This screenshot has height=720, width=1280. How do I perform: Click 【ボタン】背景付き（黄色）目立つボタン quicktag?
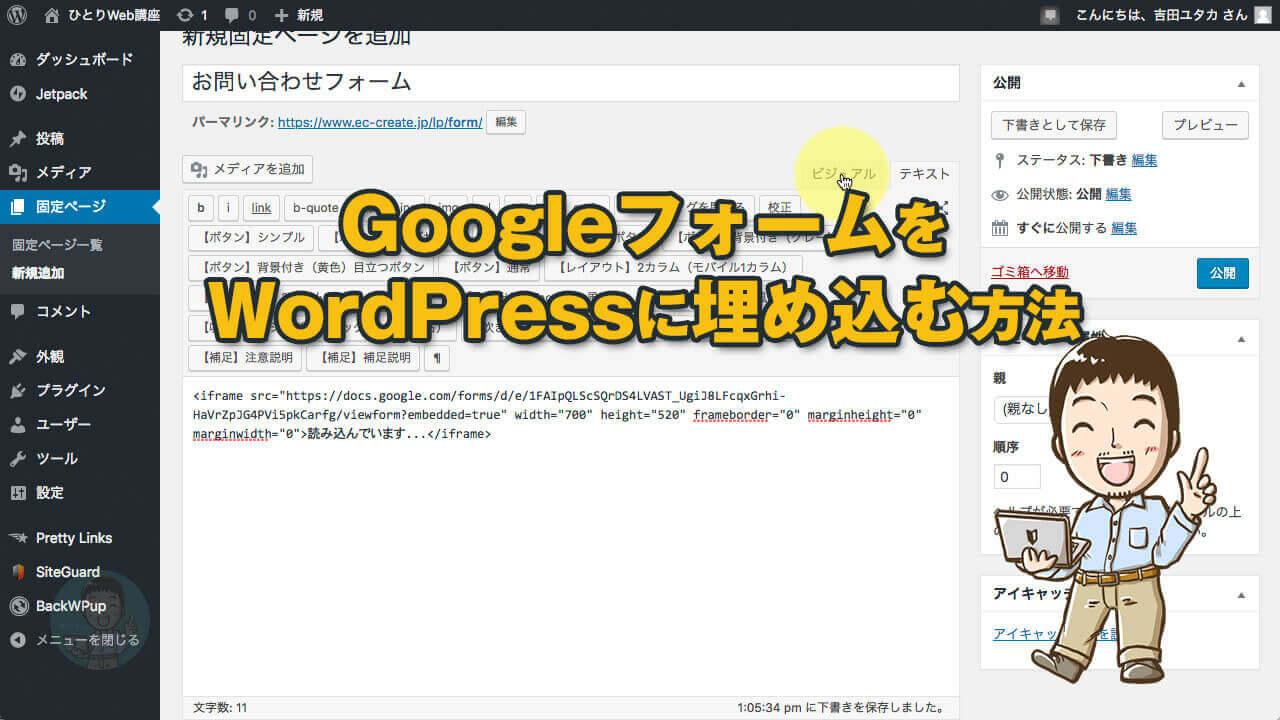tap(312, 267)
